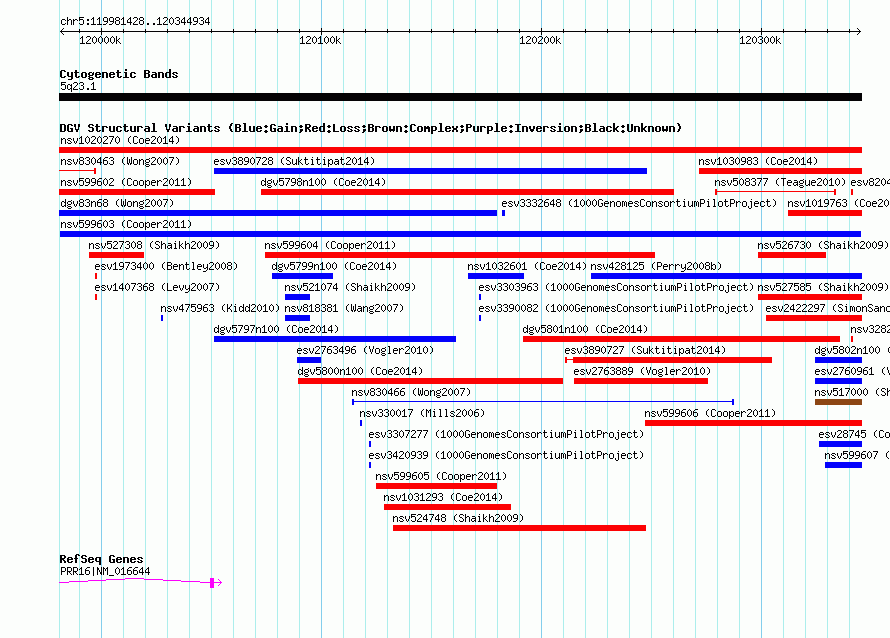The height and width of the screenshot is (638, 890).
Task: Click the blue bar under esv2760961
Action: tap(838, 381)
